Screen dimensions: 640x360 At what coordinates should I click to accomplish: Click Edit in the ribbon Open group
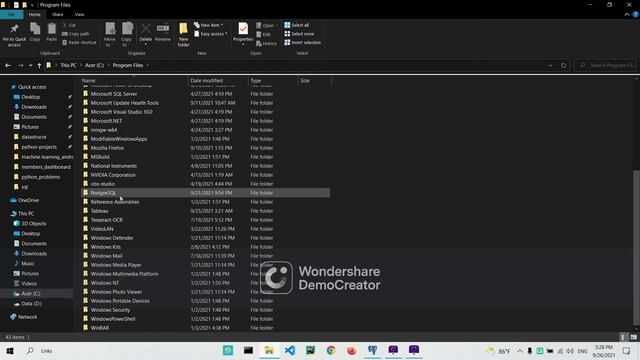[263, 34]
